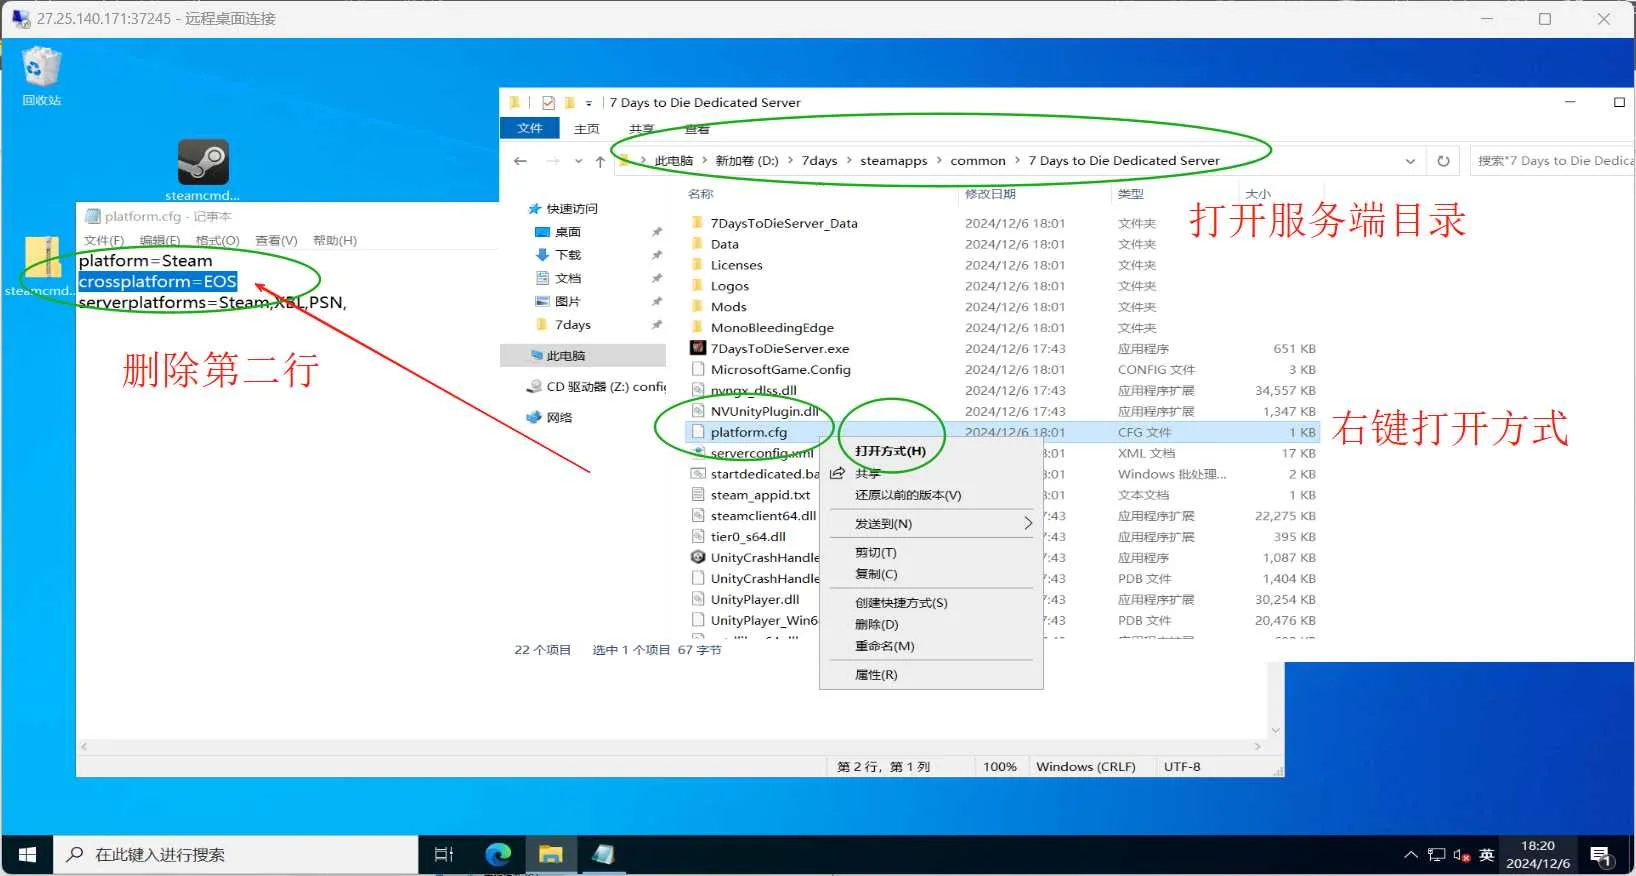
Task: Select 7days in navigation pane
Action: [572, 325]
